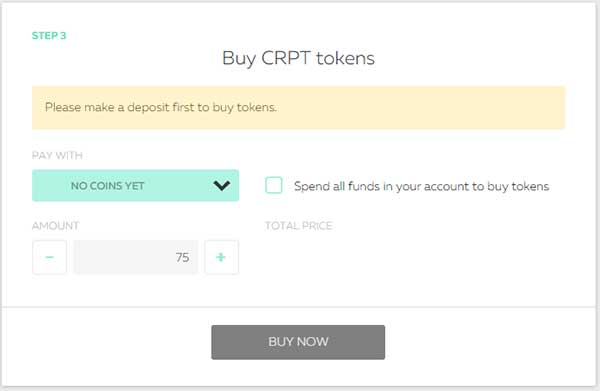
Task: Click the PAY WITH field label
Action: tap(57, 155)
